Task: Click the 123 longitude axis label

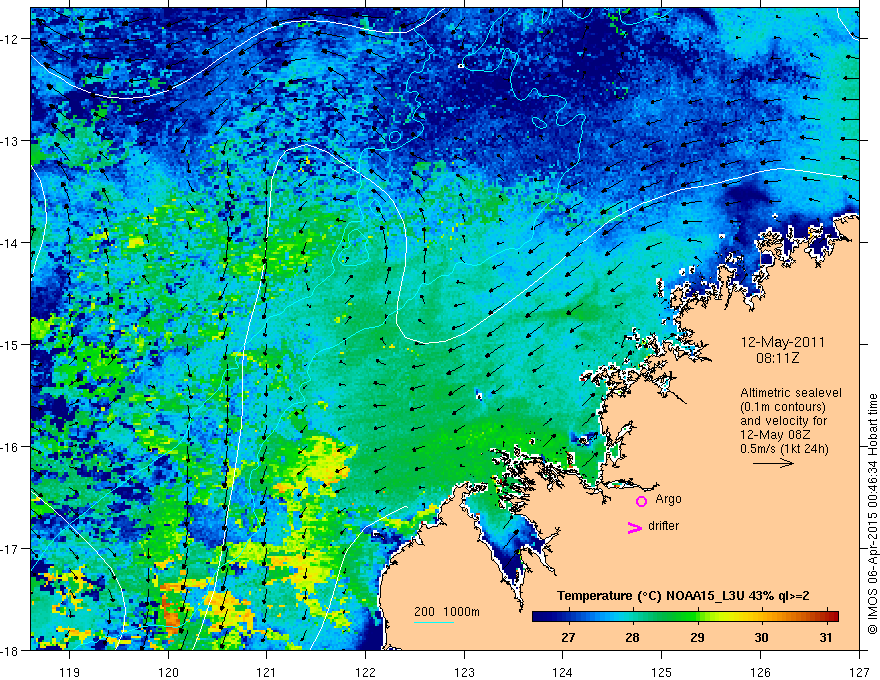Action: [464, 672]
